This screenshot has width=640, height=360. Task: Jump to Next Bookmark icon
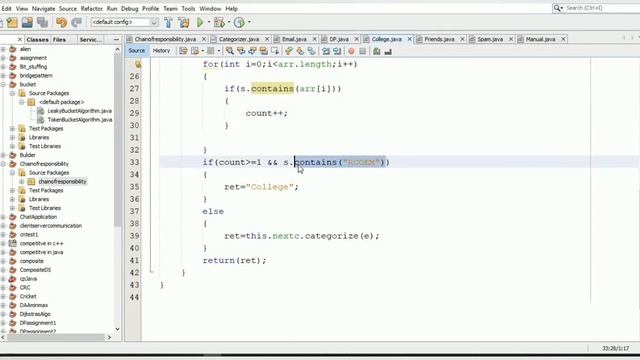click(300, 51)
